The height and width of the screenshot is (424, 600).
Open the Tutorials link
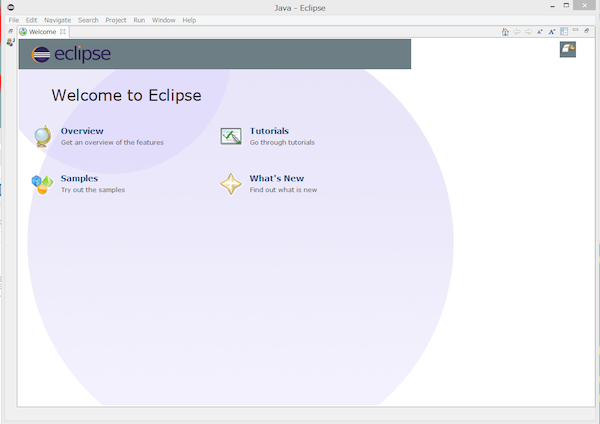(269, 131)
